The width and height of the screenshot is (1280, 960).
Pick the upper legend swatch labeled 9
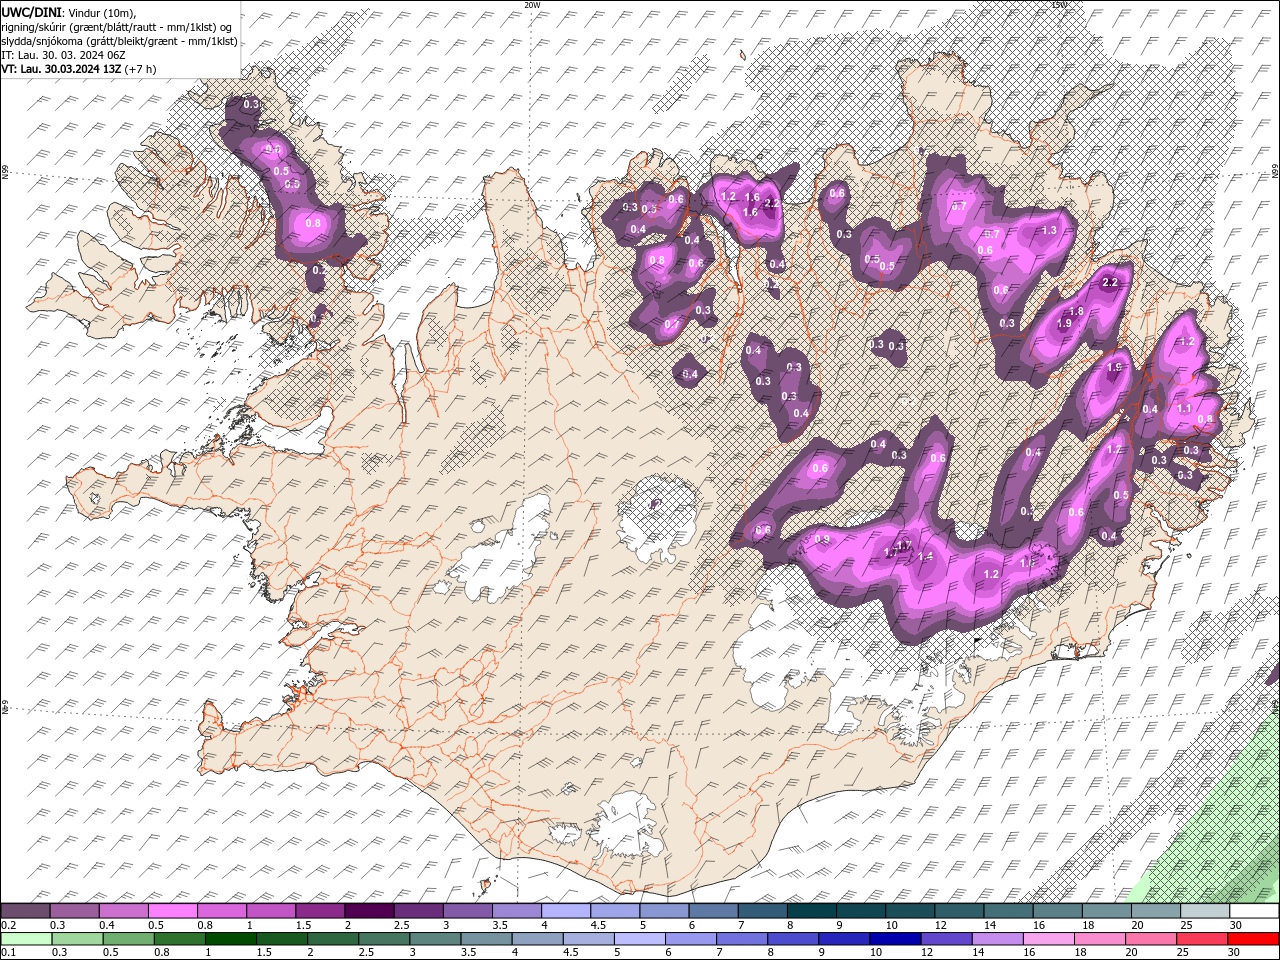(861, 911)
